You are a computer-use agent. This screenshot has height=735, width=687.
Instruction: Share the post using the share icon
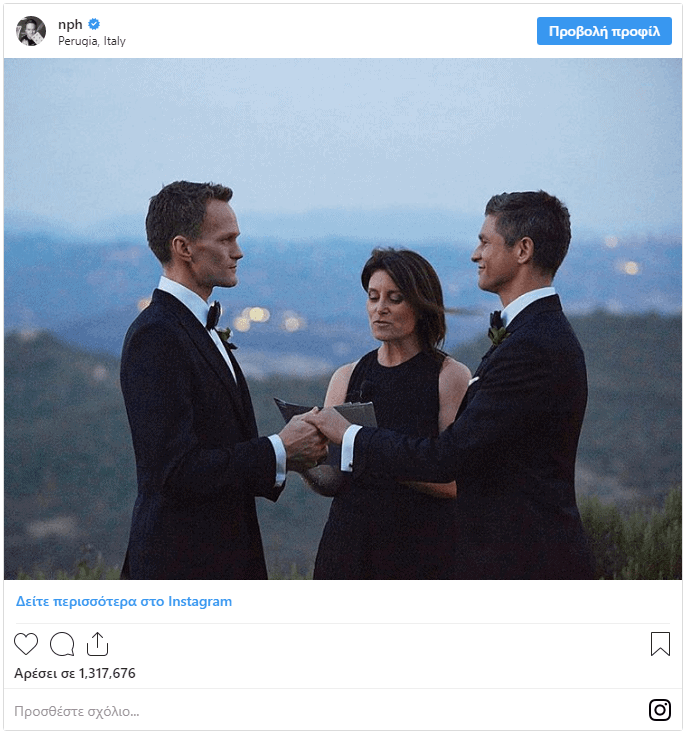point(97,644)
